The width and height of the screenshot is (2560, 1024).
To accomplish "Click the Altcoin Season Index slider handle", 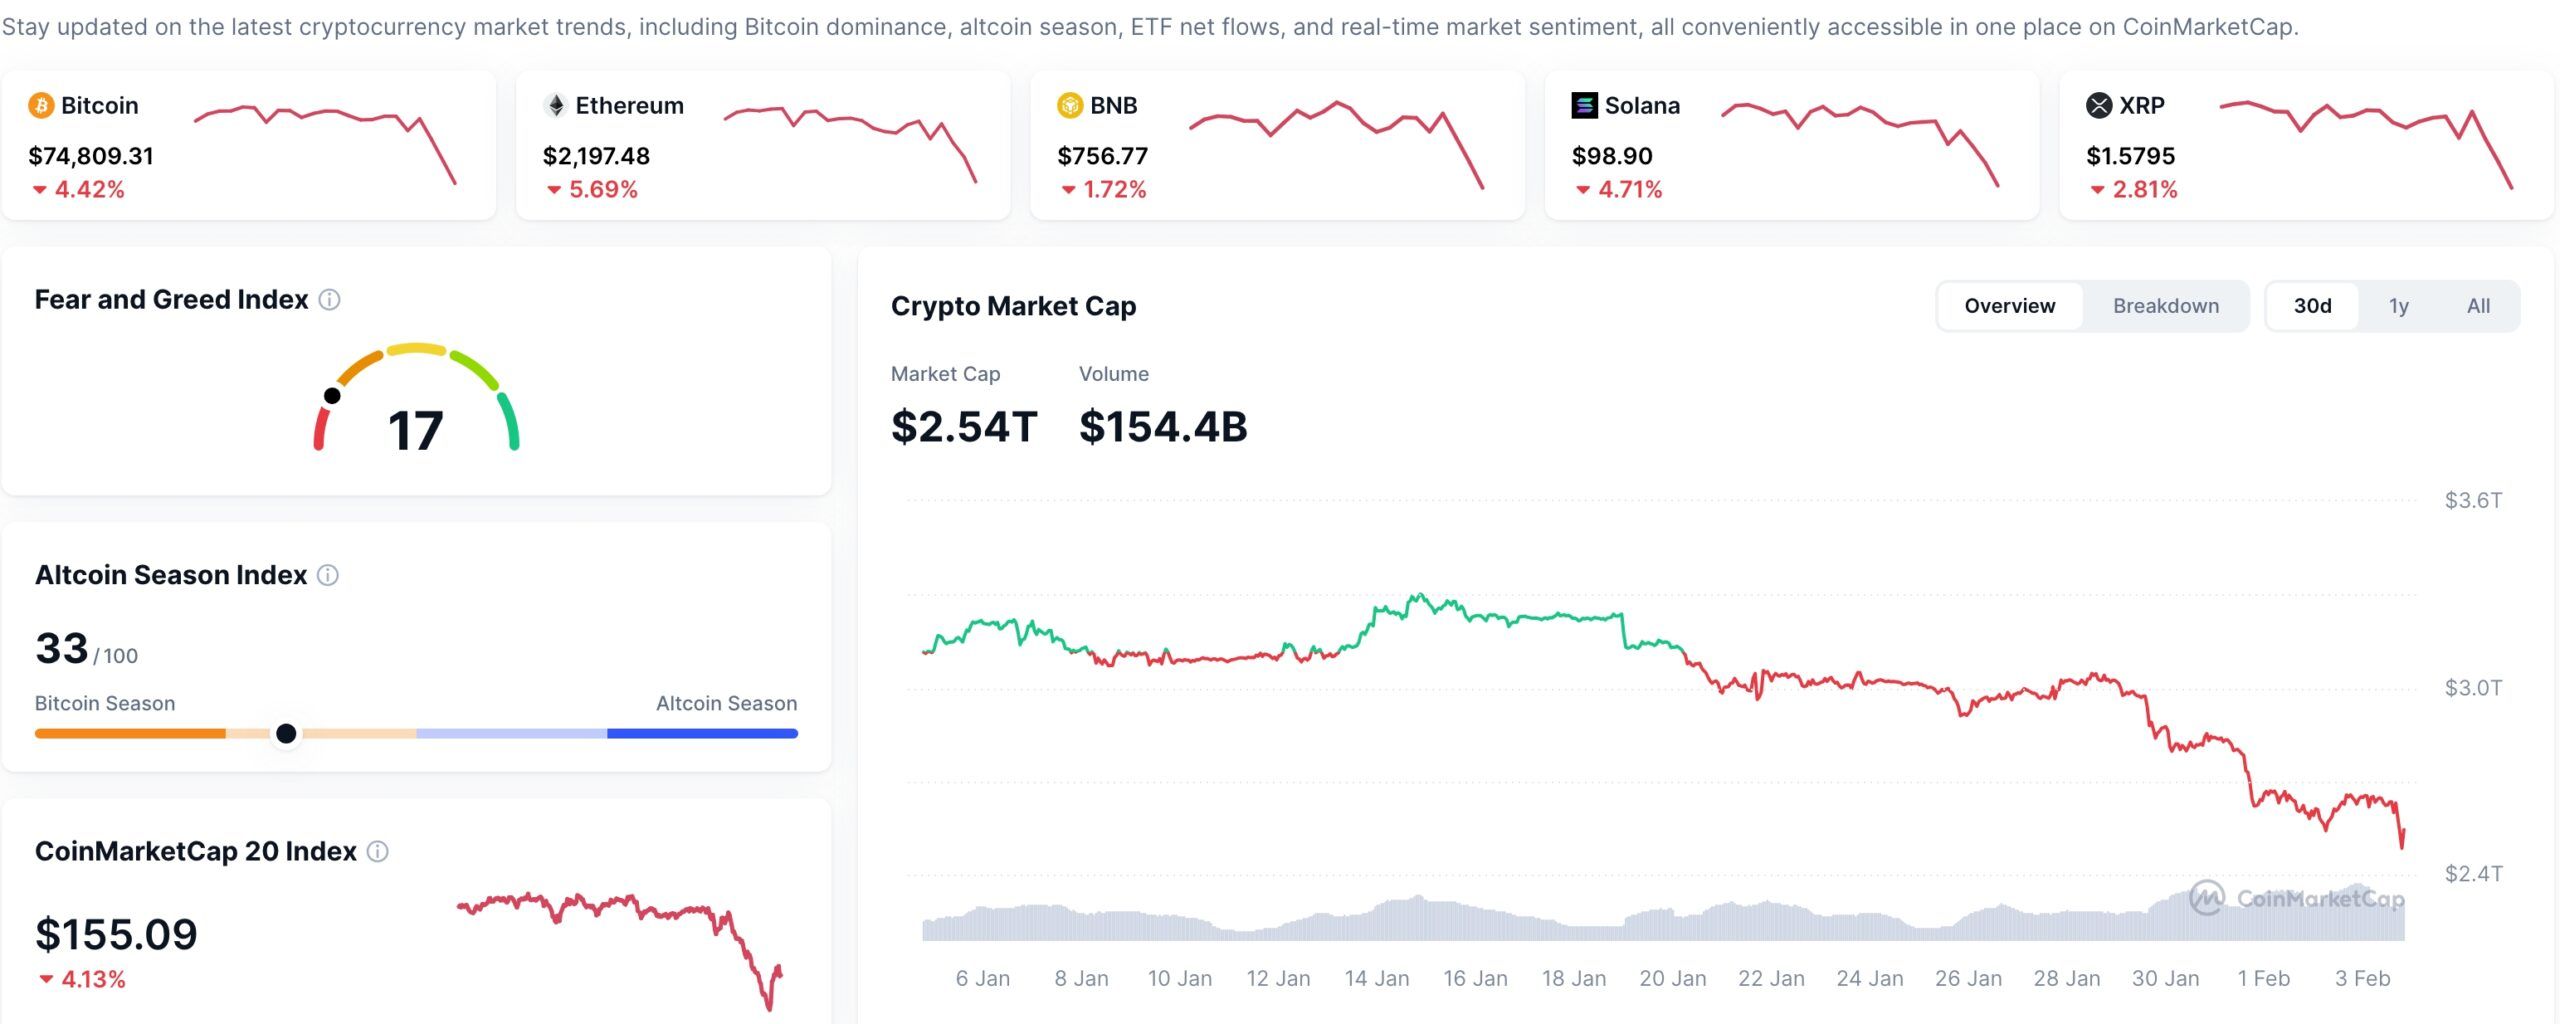I will coord(286,733).
